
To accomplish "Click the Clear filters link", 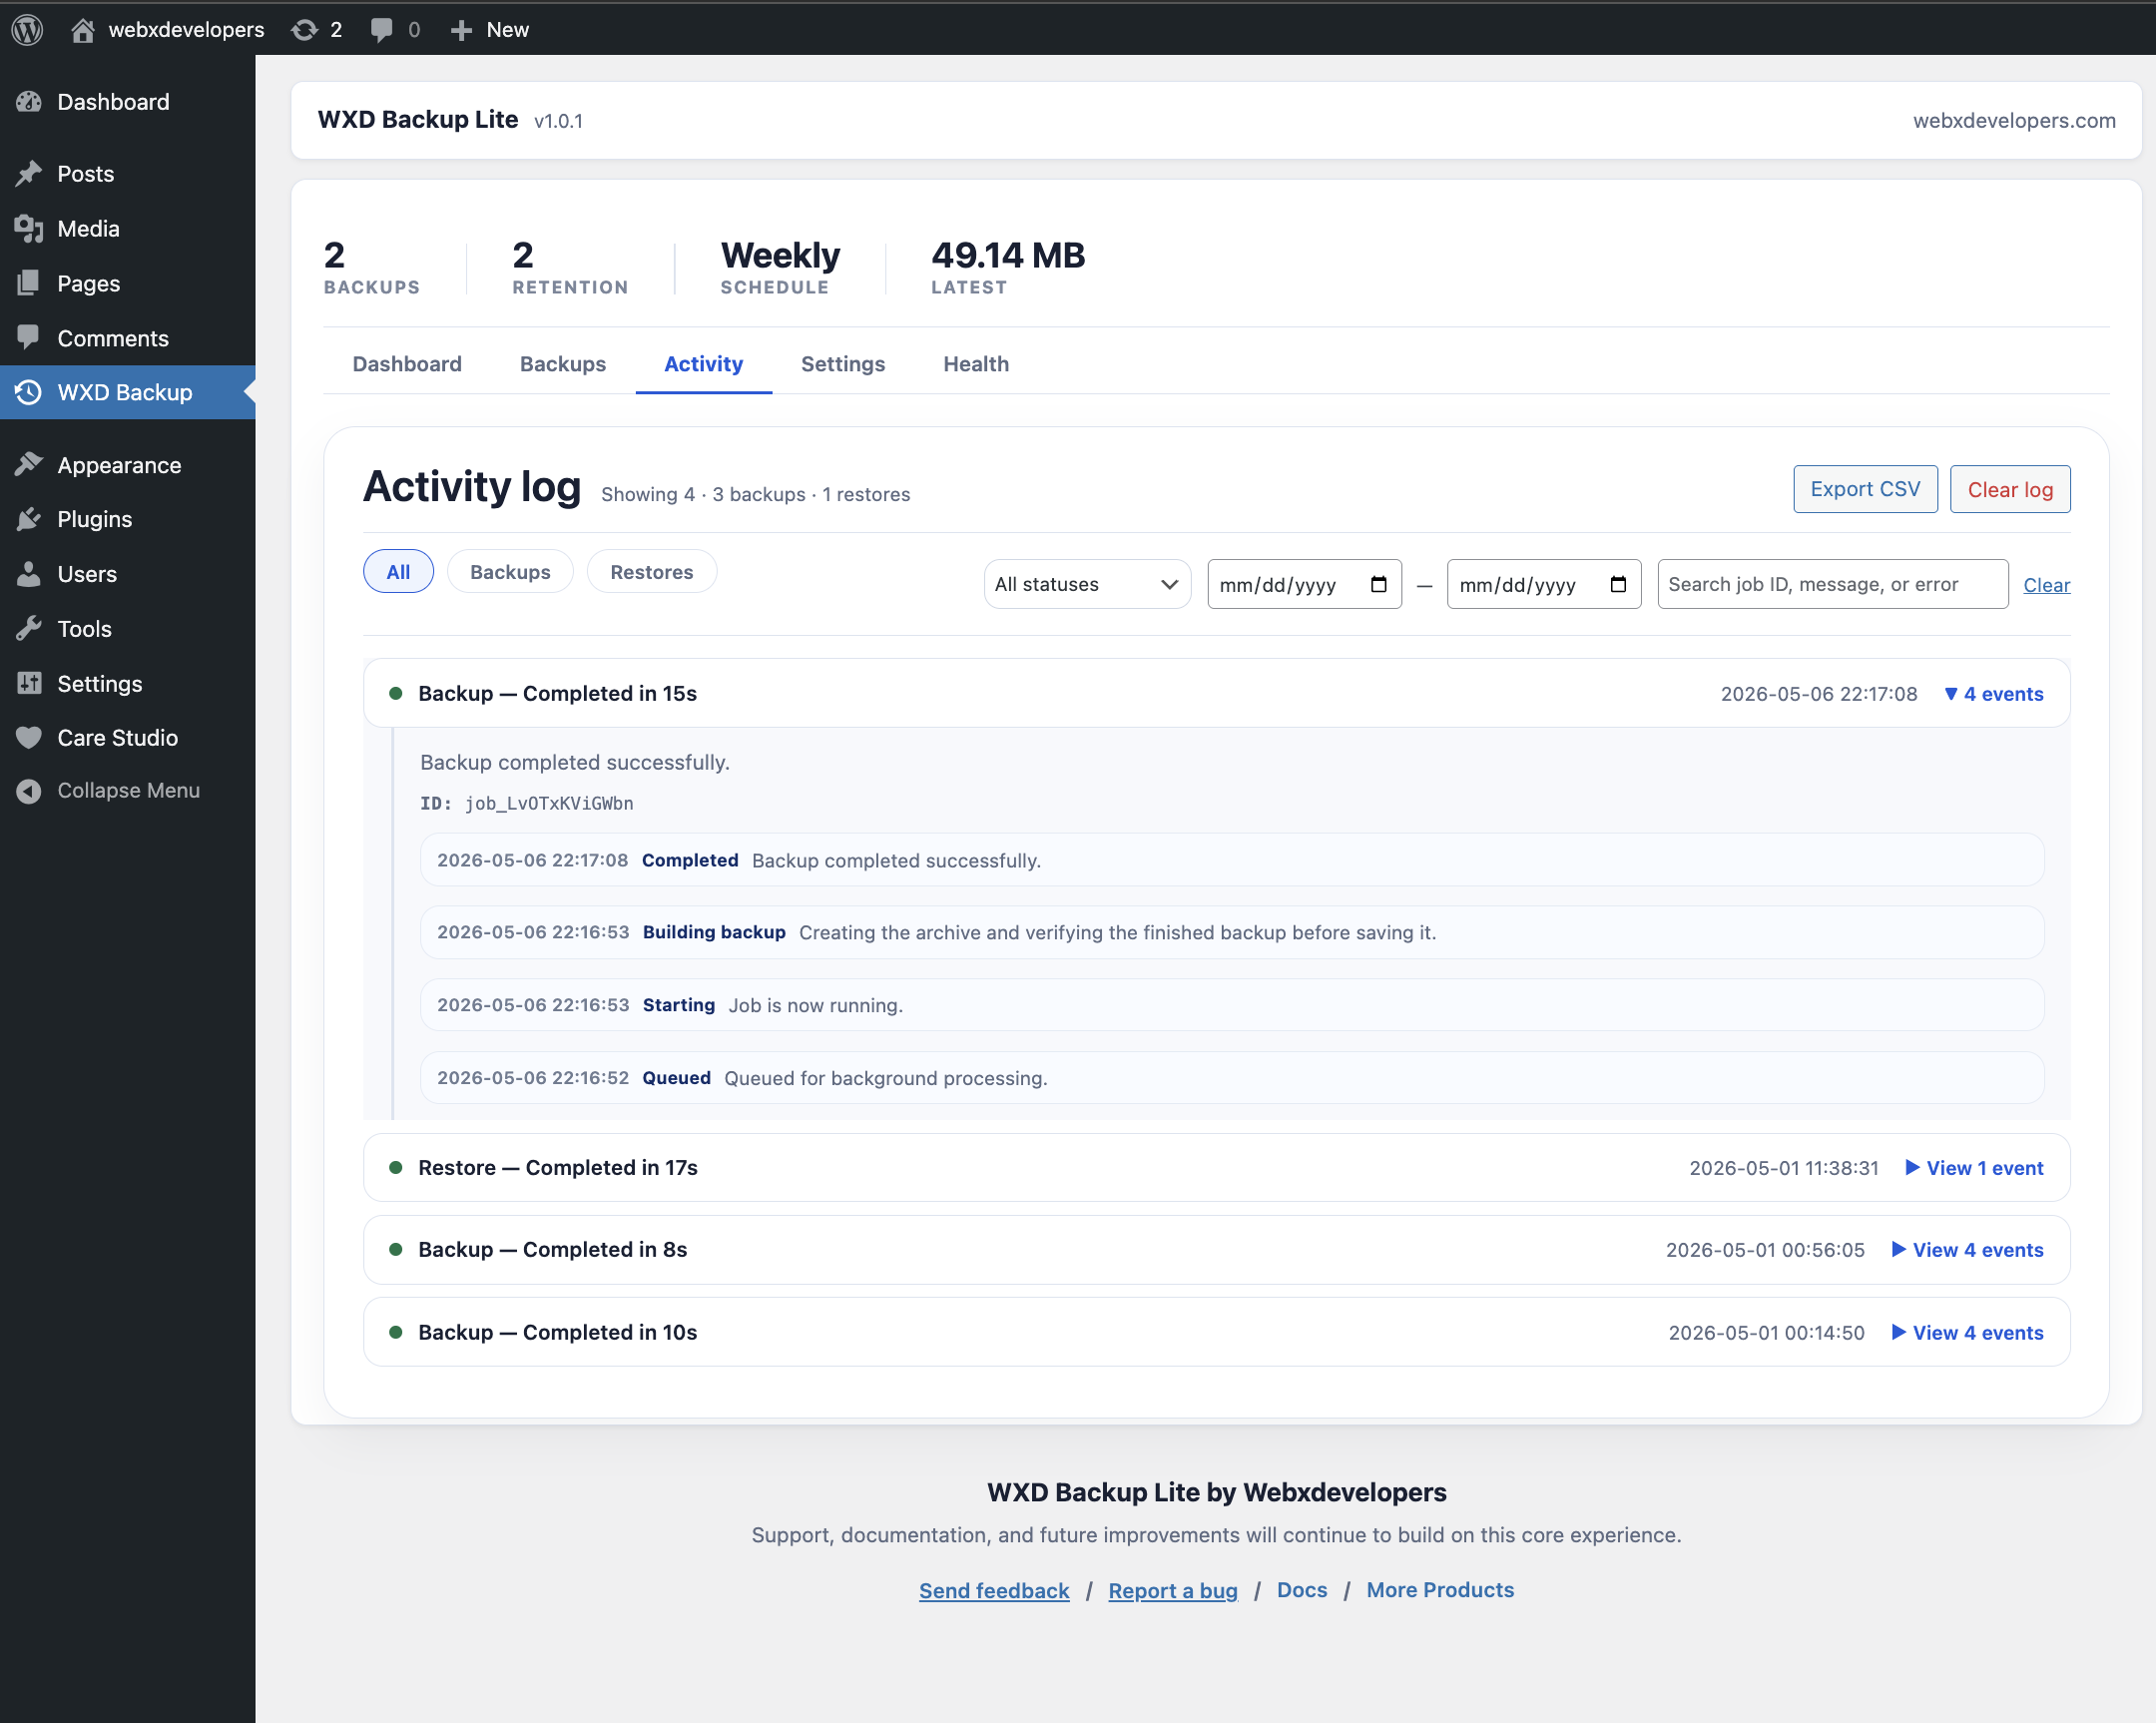I will [x=2047, y=585].
